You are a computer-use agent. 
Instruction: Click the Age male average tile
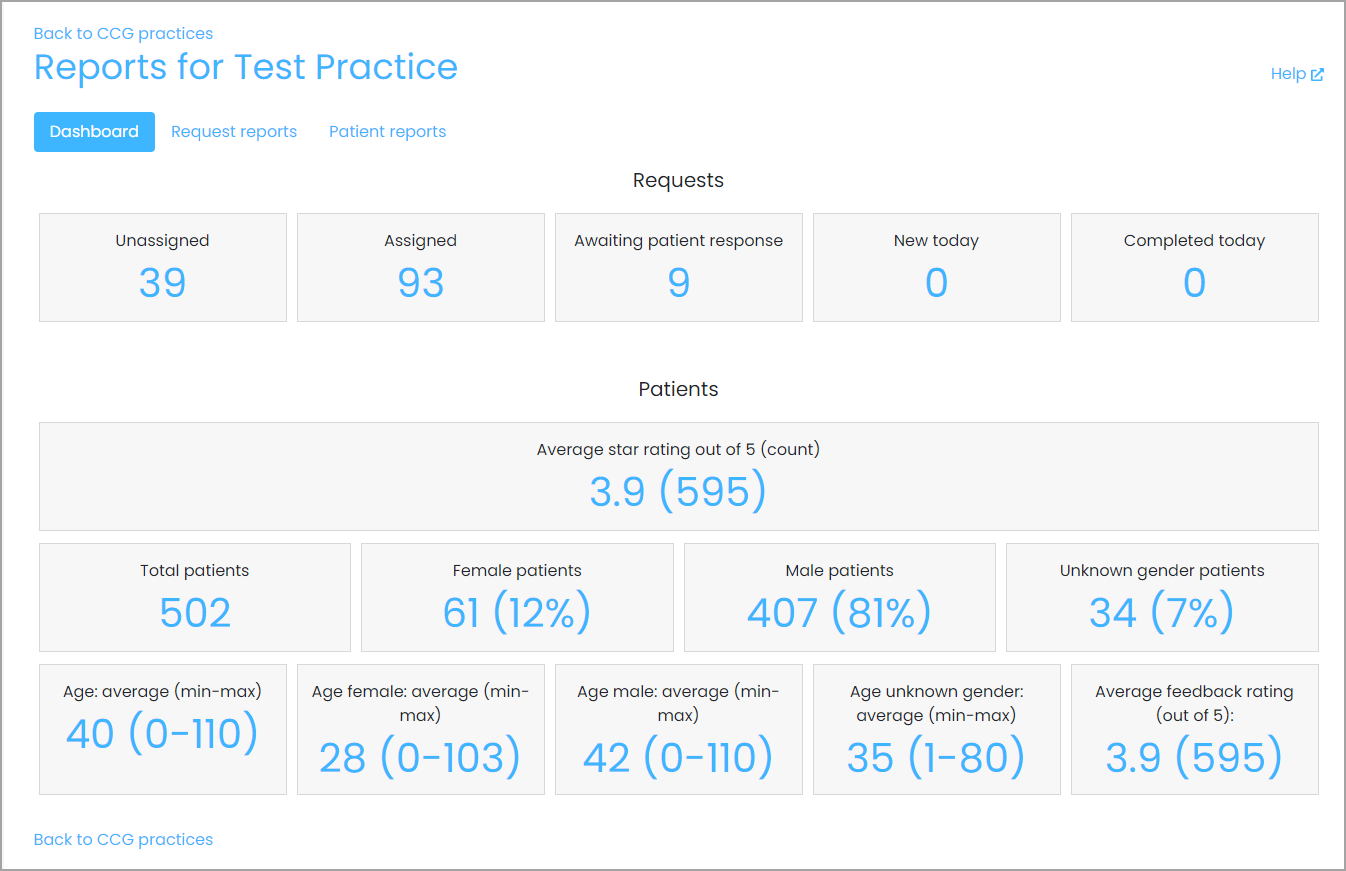pos(679,730)
